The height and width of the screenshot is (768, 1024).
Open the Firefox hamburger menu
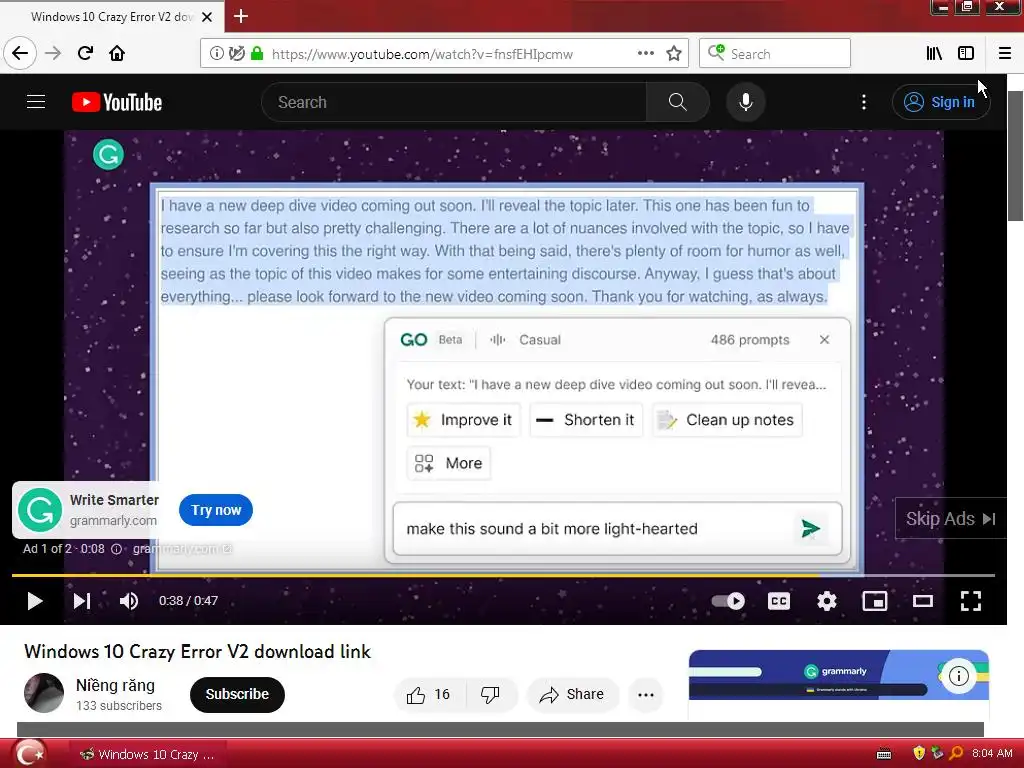coord(1005,54)
